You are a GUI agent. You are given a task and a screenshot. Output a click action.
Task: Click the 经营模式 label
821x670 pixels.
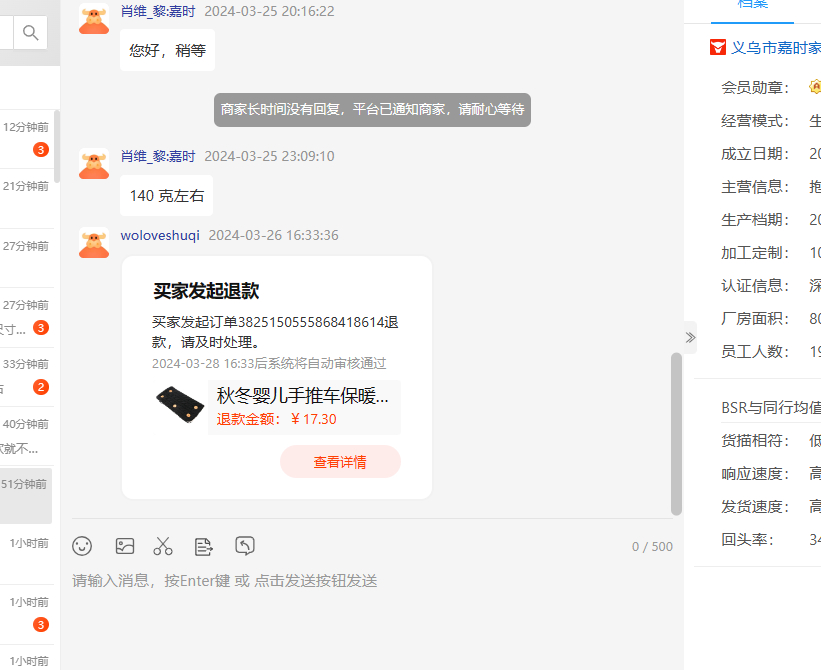pos(755,121)
